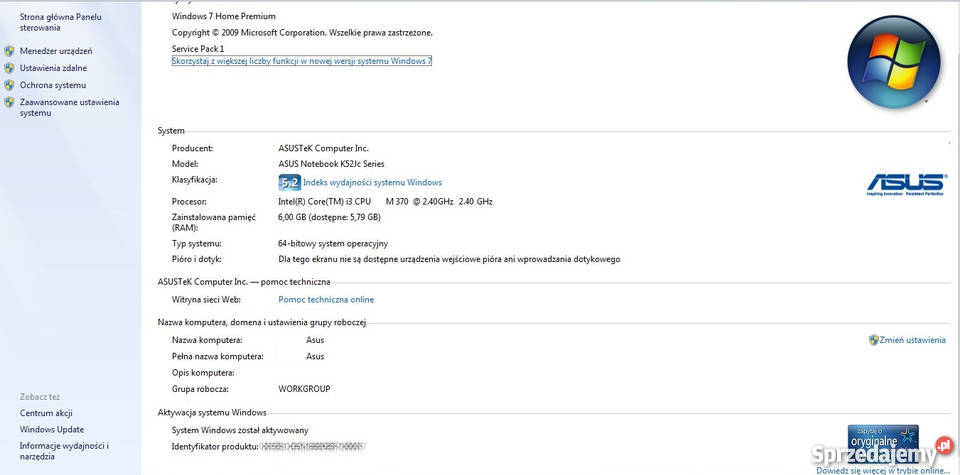Viewport: 960px width, 475px height.
Task: Select the Zmień ustawienia text link
Action: pyautogui.click(x=912, y=340)
